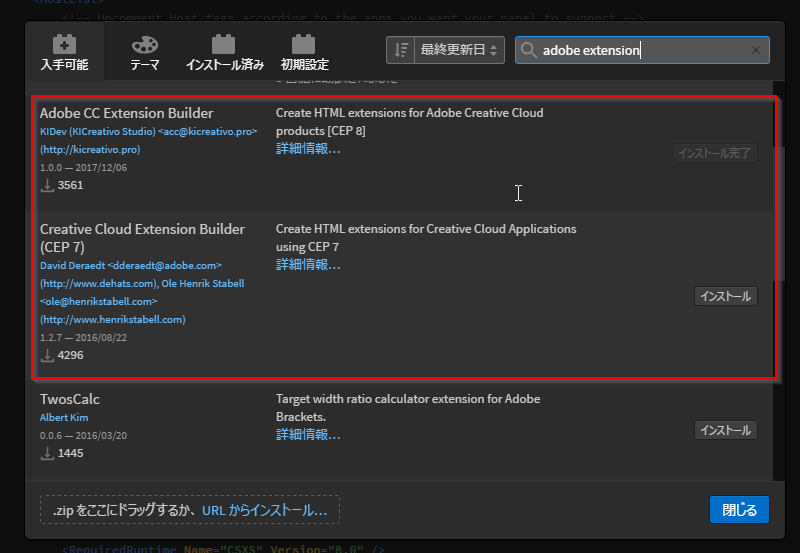Open the http://www.henrikstabell.com link
This screenshot has width=800, height=553.
tap(113, 319)
